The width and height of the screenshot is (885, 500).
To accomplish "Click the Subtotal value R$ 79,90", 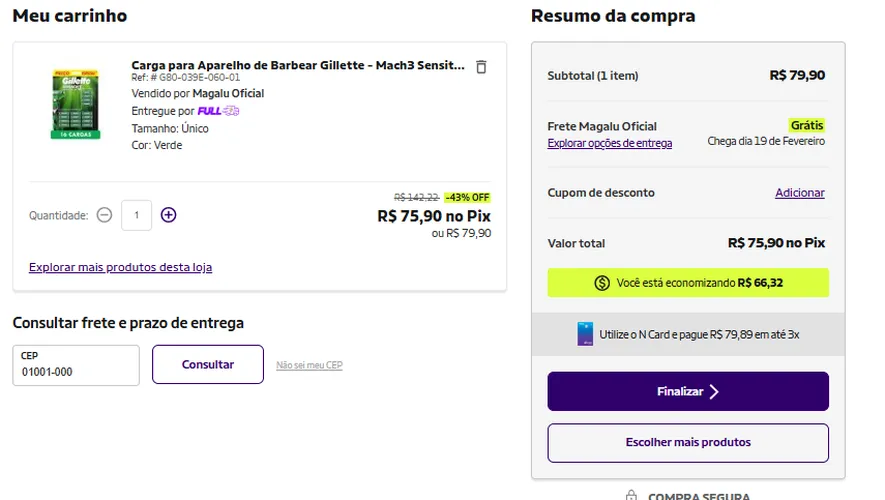I will [x=797, y=75].
